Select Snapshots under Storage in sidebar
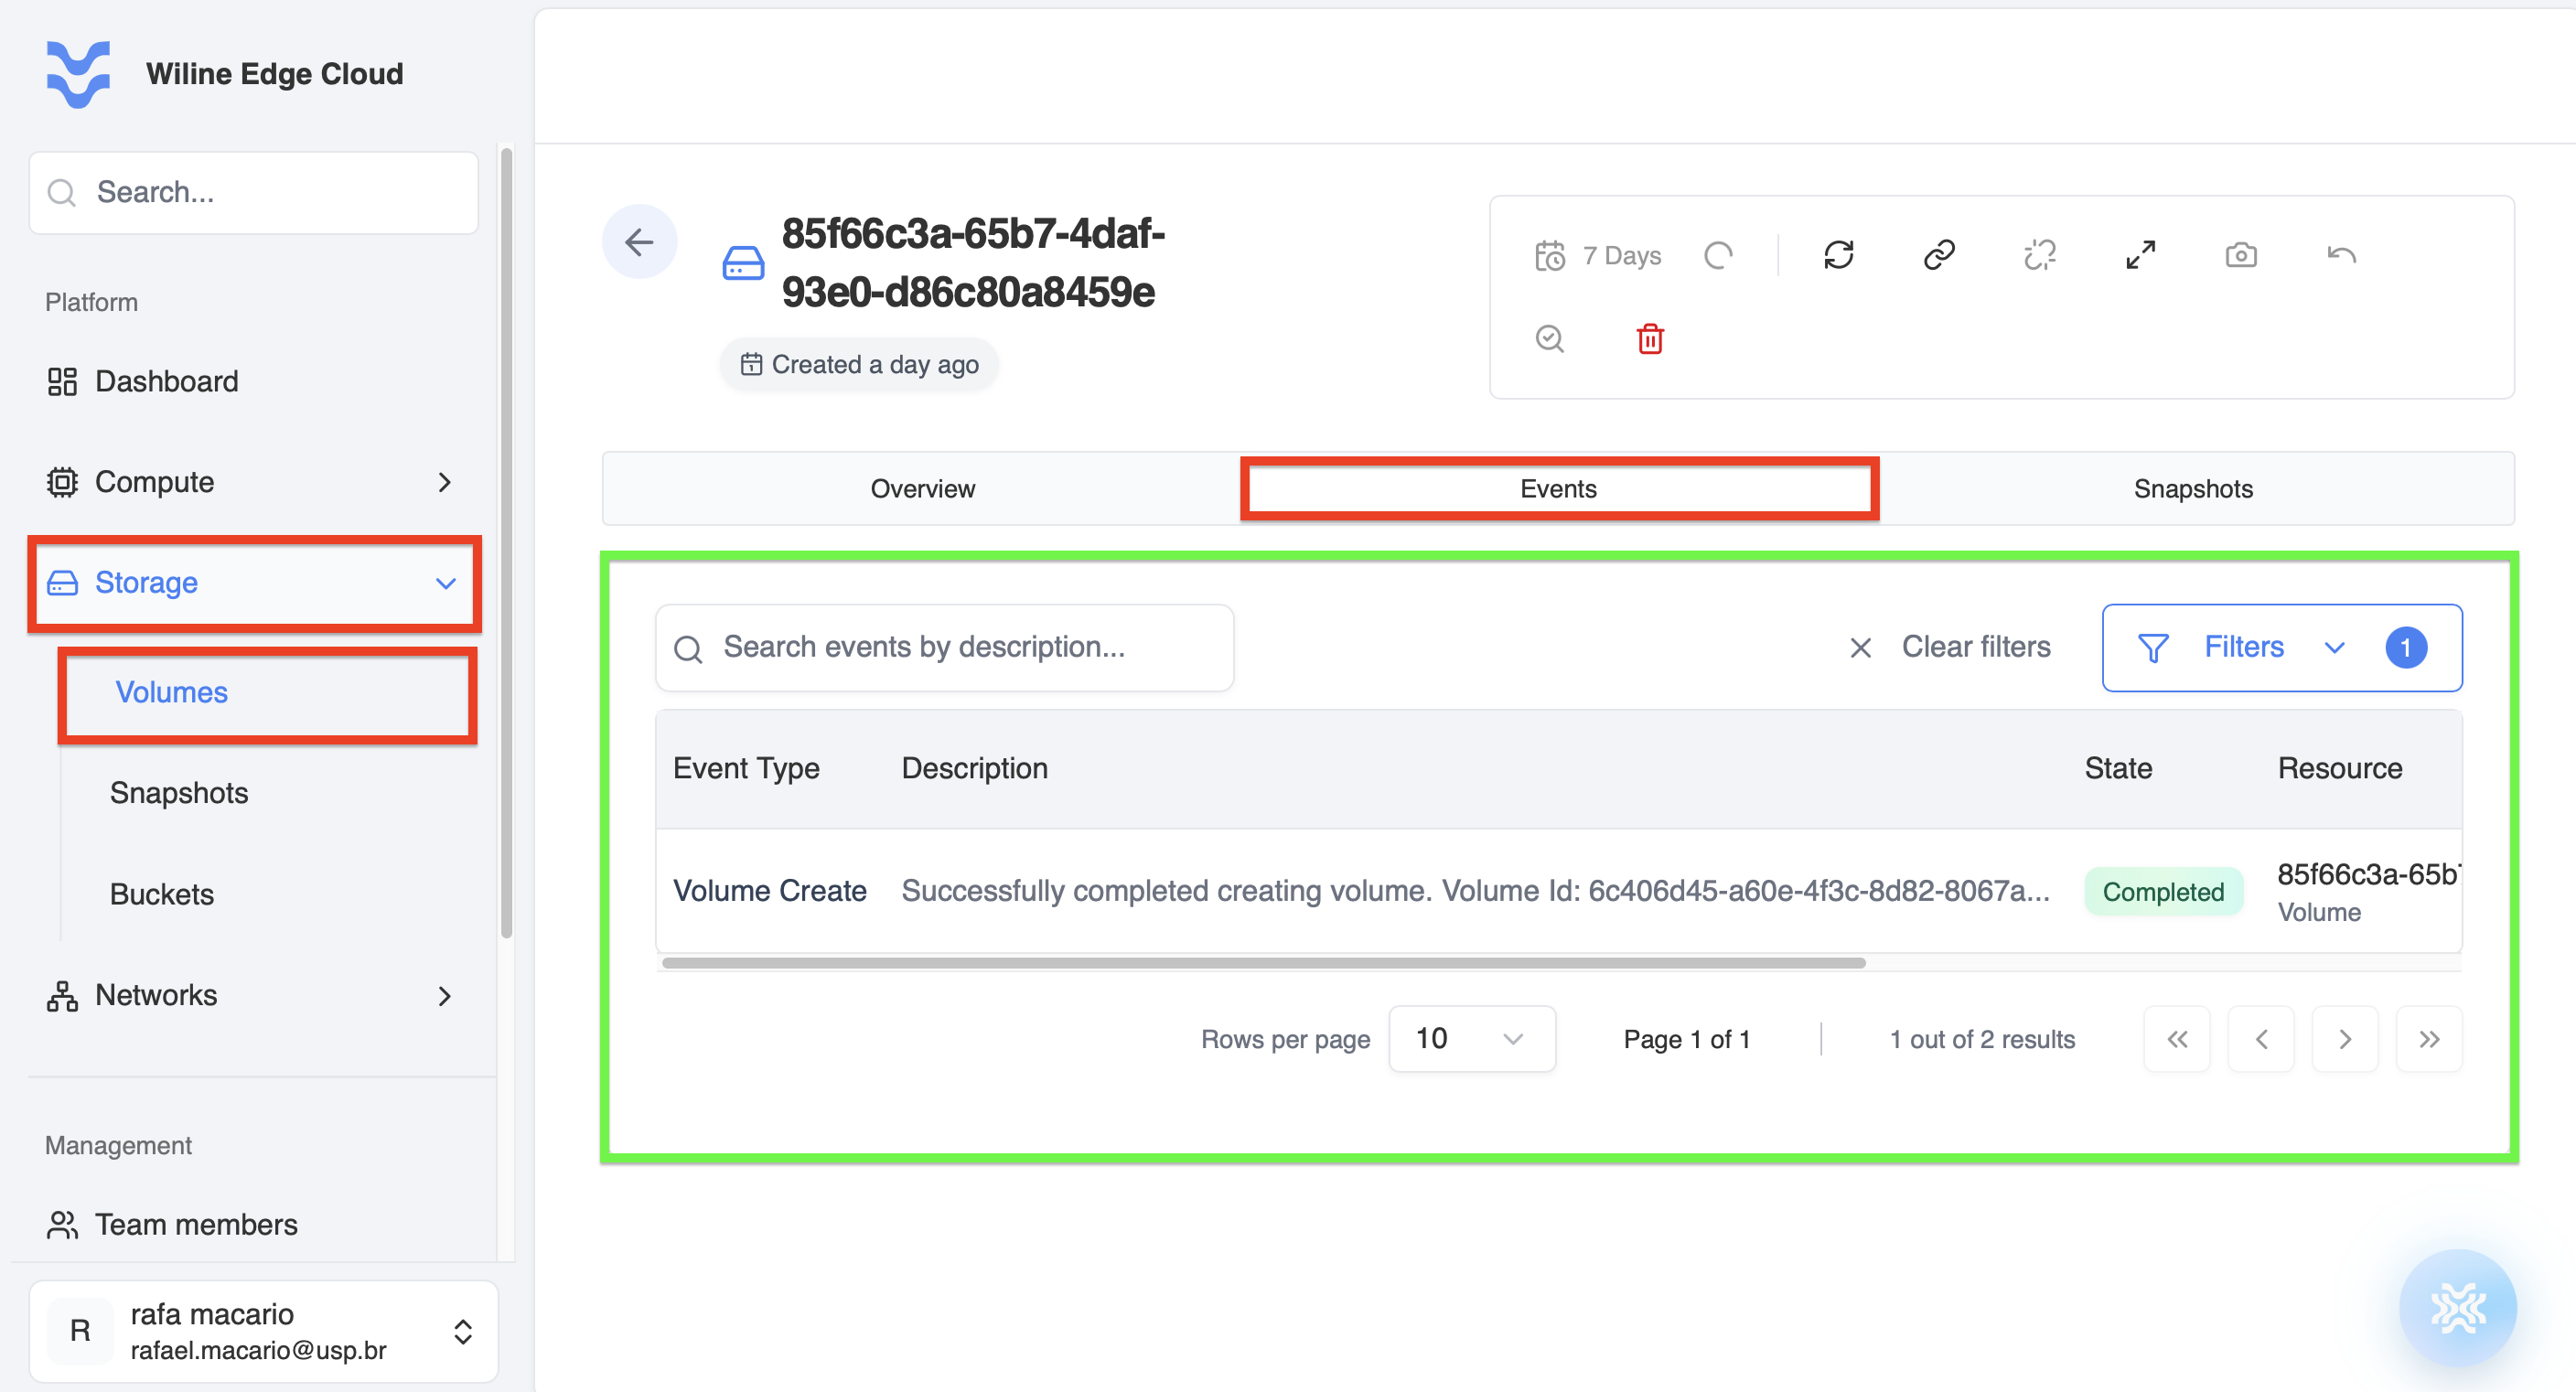This screenshot has height=1392, width=2576. tap(179, 793)
